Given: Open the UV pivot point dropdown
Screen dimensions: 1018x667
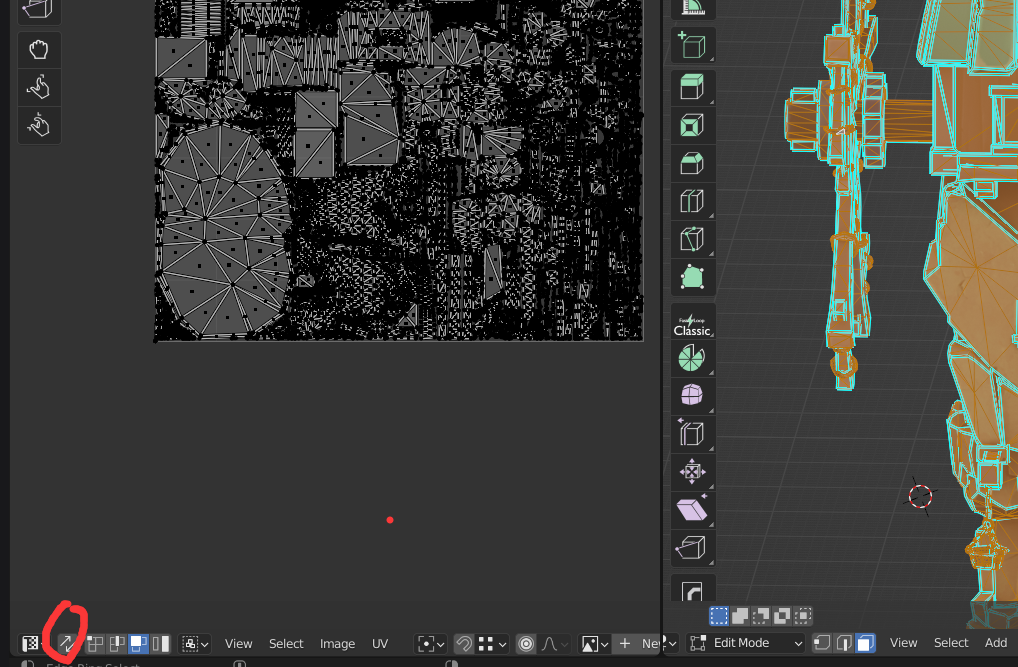Looking at the screenshot, I should [430, 644].
